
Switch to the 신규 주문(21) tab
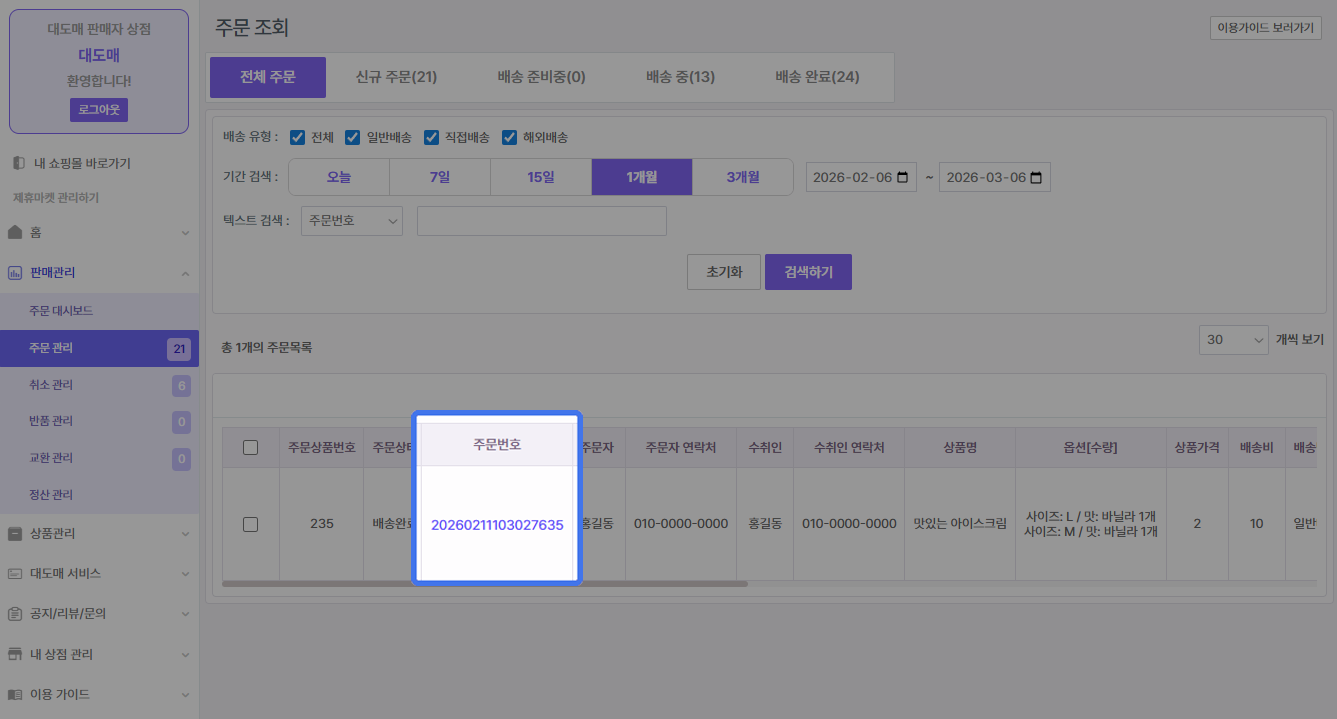click(x=396, y=77)
